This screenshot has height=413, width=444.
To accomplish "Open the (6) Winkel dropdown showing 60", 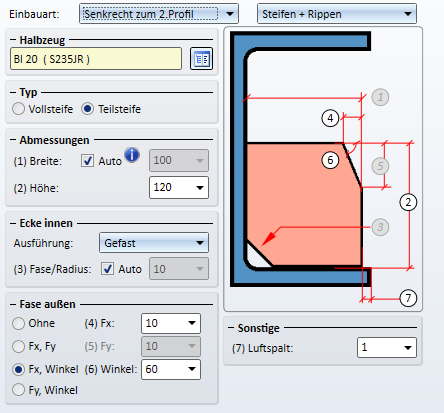I will coord(171,369).
